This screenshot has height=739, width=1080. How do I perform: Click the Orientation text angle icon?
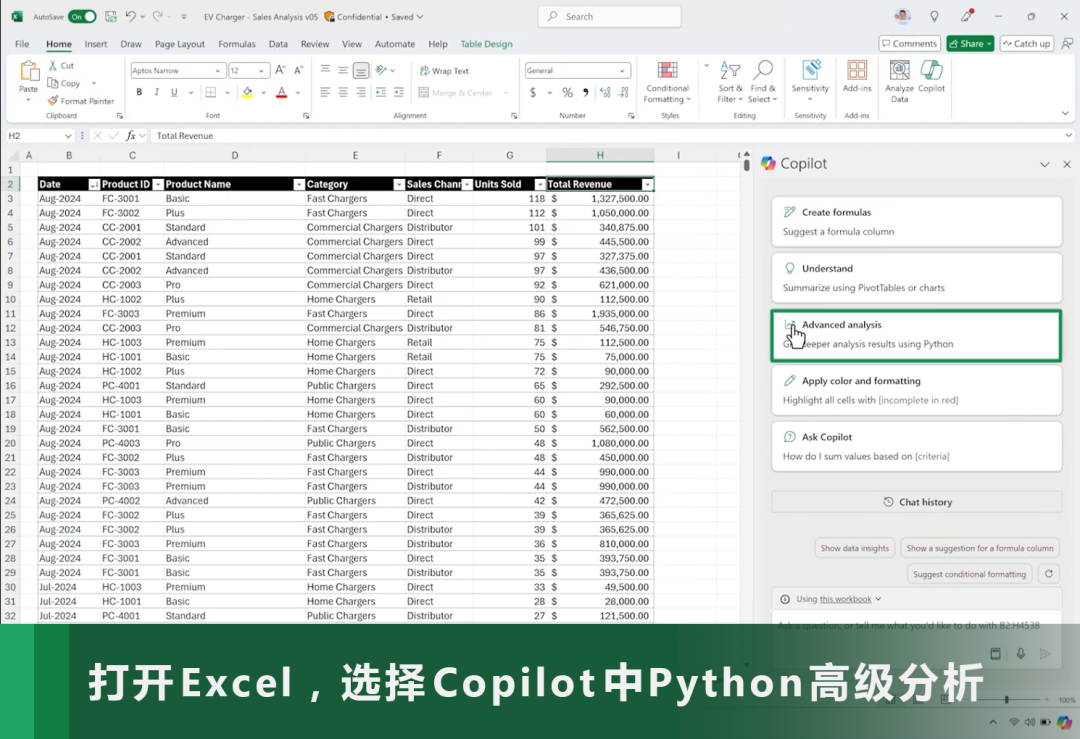tap(381, 70)
